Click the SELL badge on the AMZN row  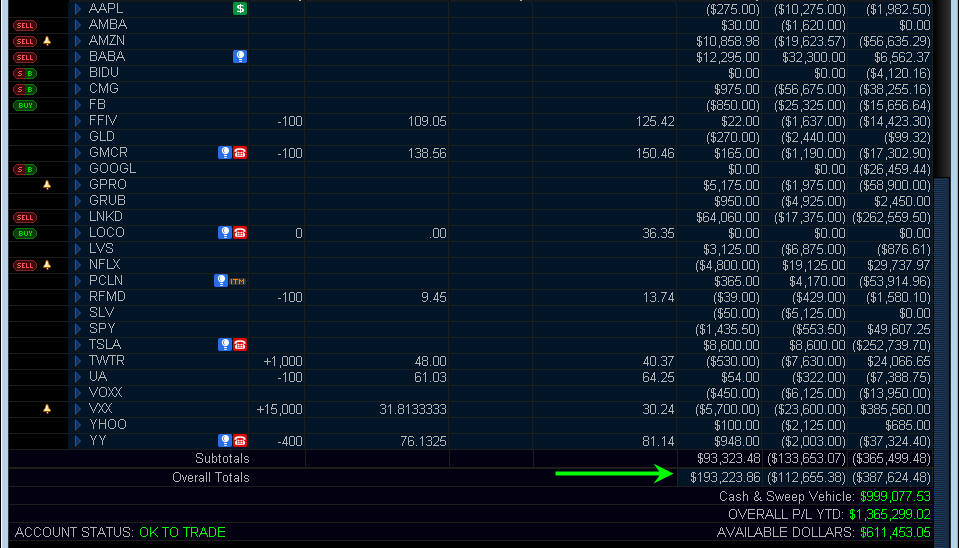25,42
